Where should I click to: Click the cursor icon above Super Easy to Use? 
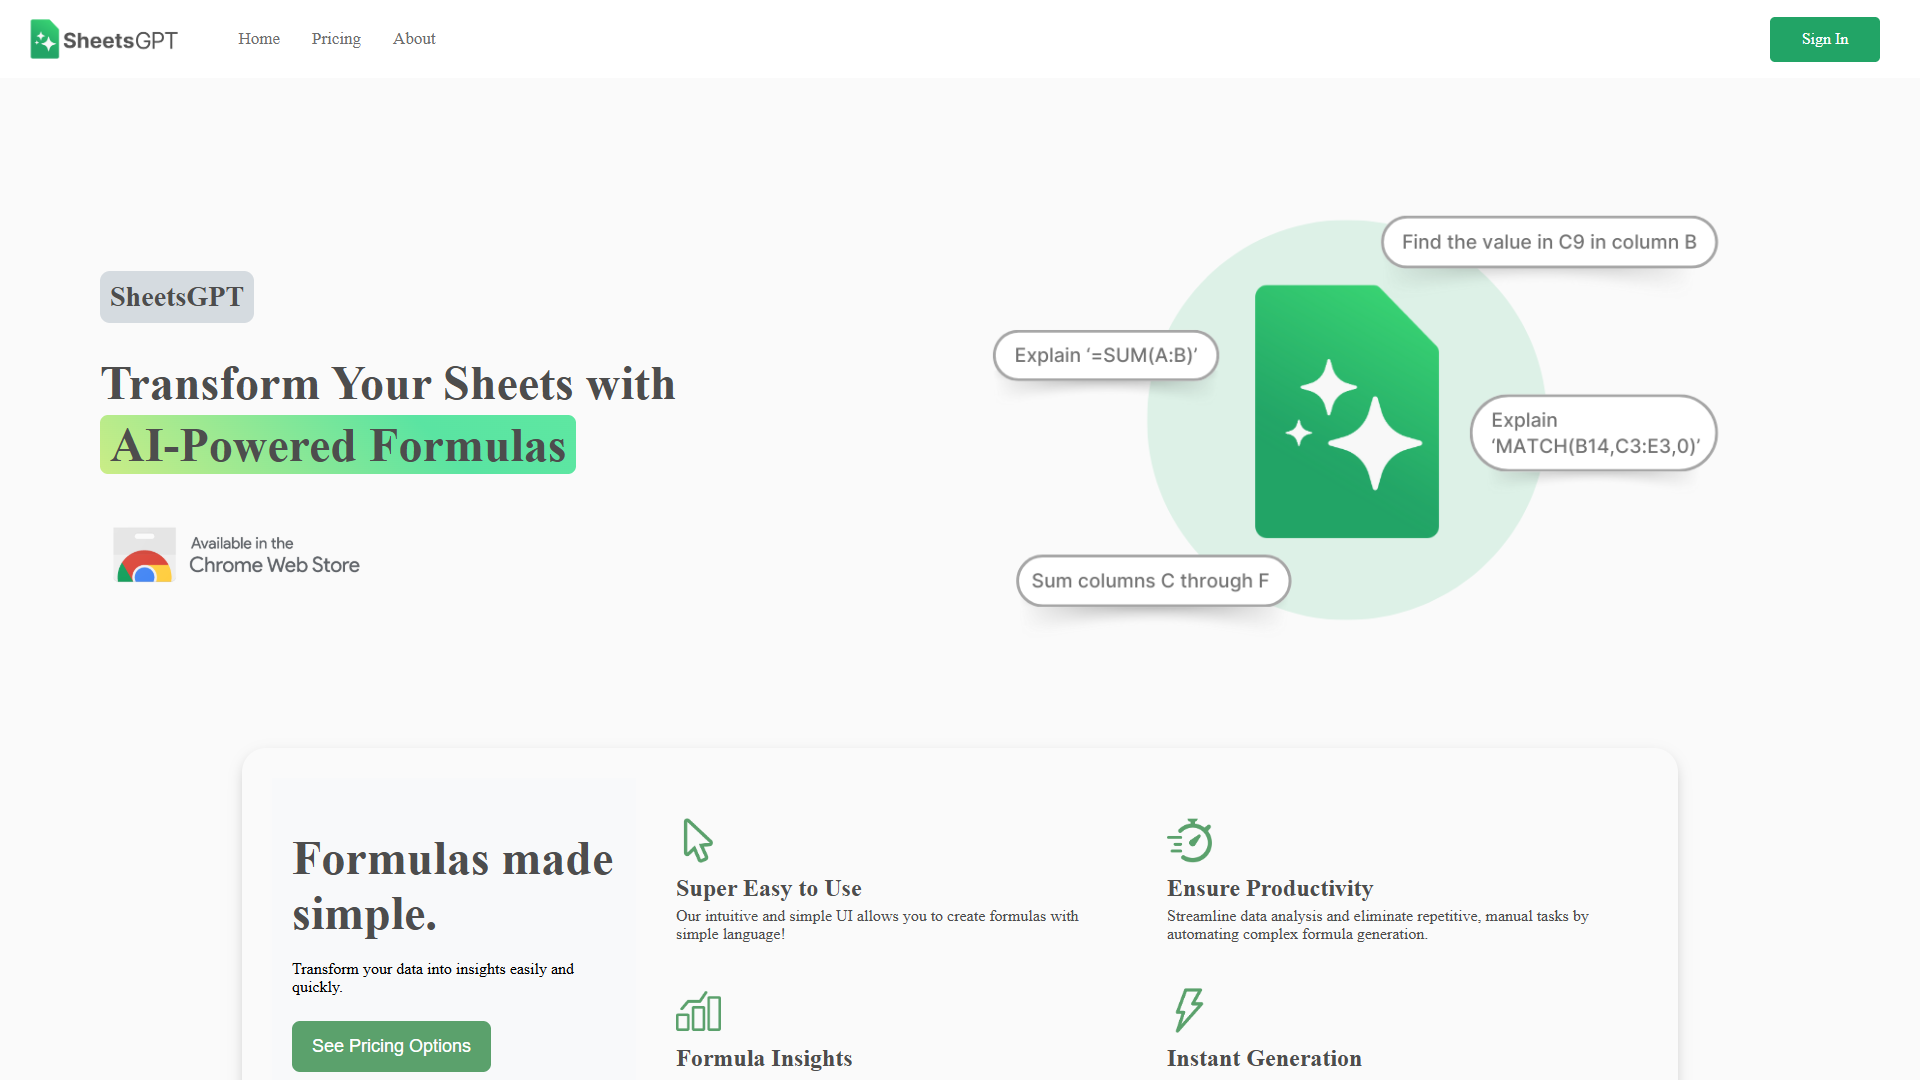[697, 840]
